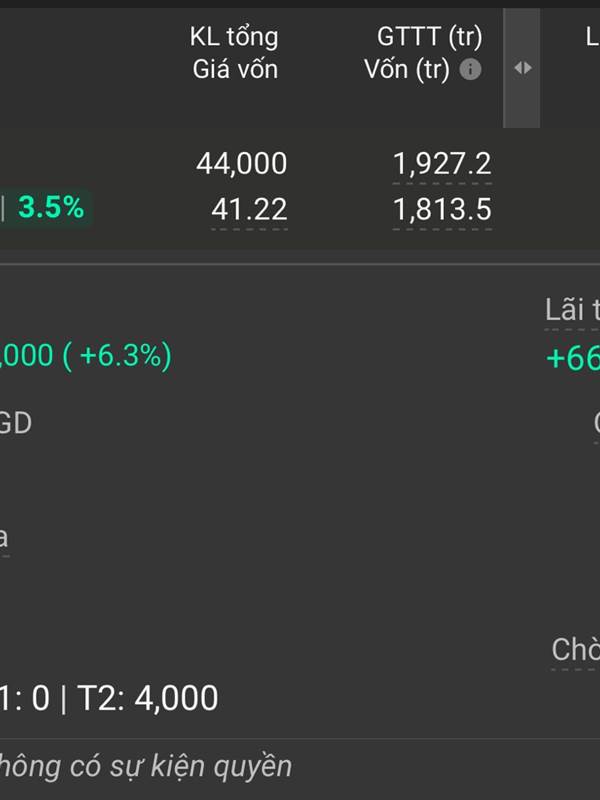
Task: Click the left-right column scroll arrows
Action: pos(522,68)
